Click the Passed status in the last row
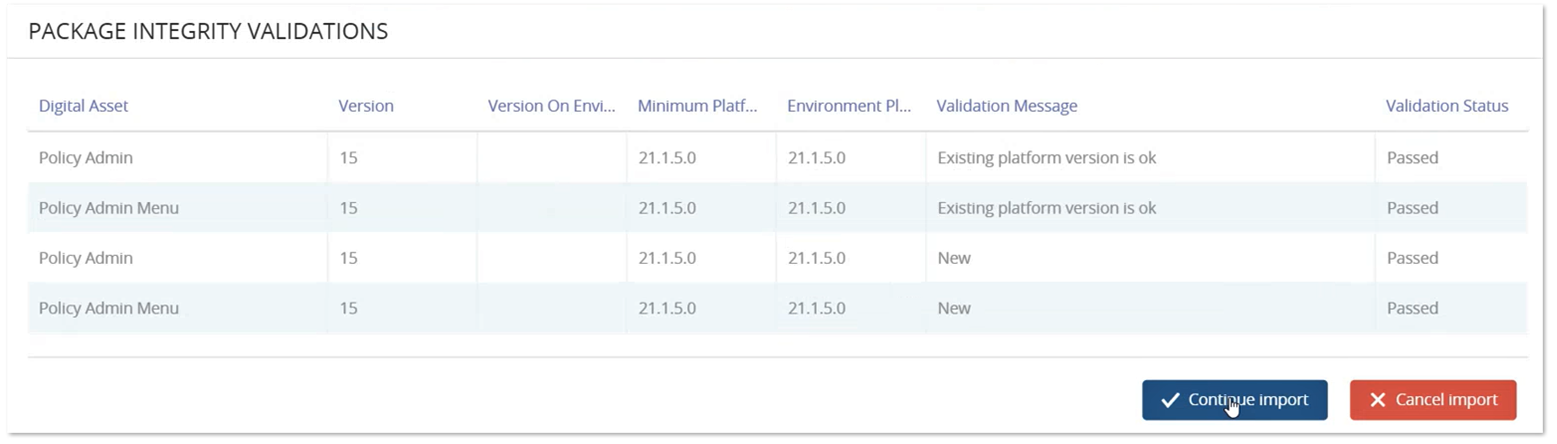Screen dimensions: 1557x444 (1412, 308)
